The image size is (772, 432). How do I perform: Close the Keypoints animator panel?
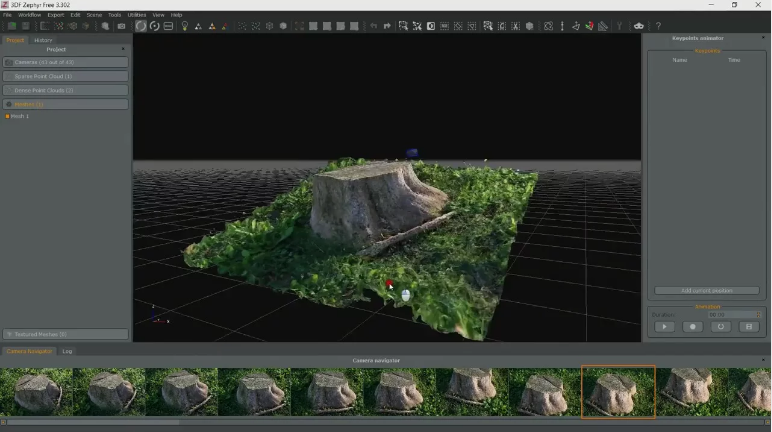click(x=764, y=38)
